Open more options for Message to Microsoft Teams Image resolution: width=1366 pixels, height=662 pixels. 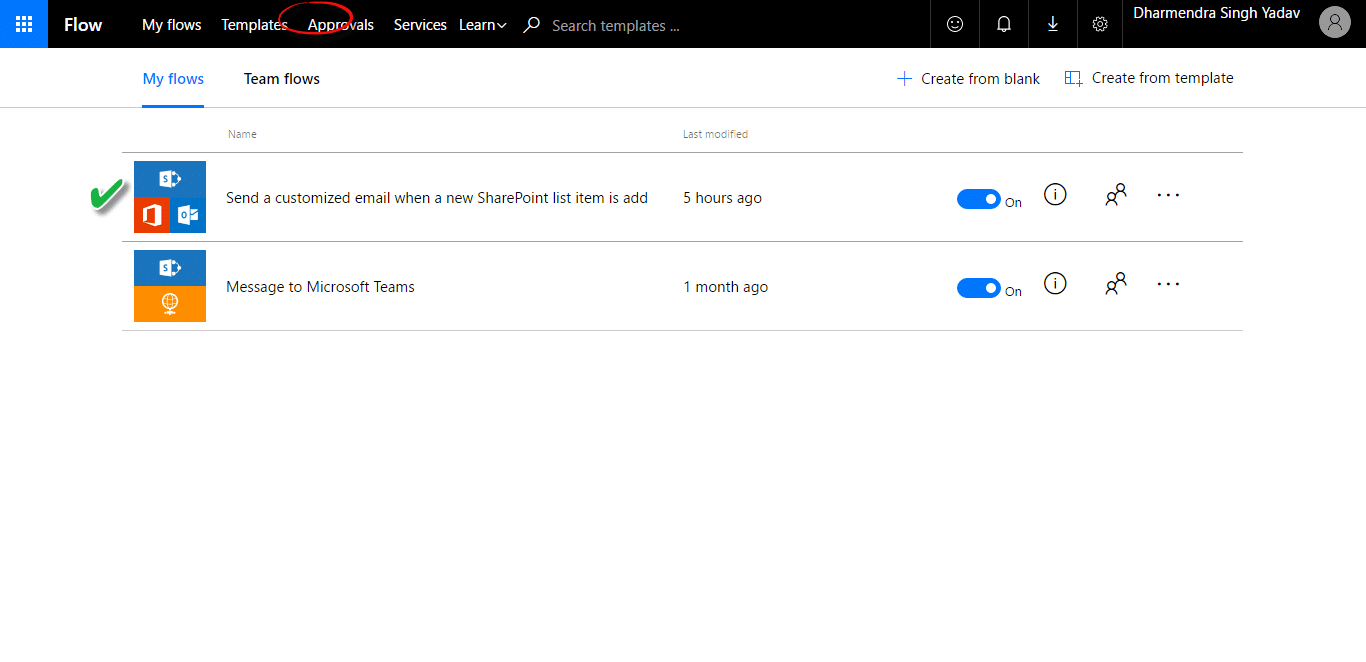pos(1168,284)
